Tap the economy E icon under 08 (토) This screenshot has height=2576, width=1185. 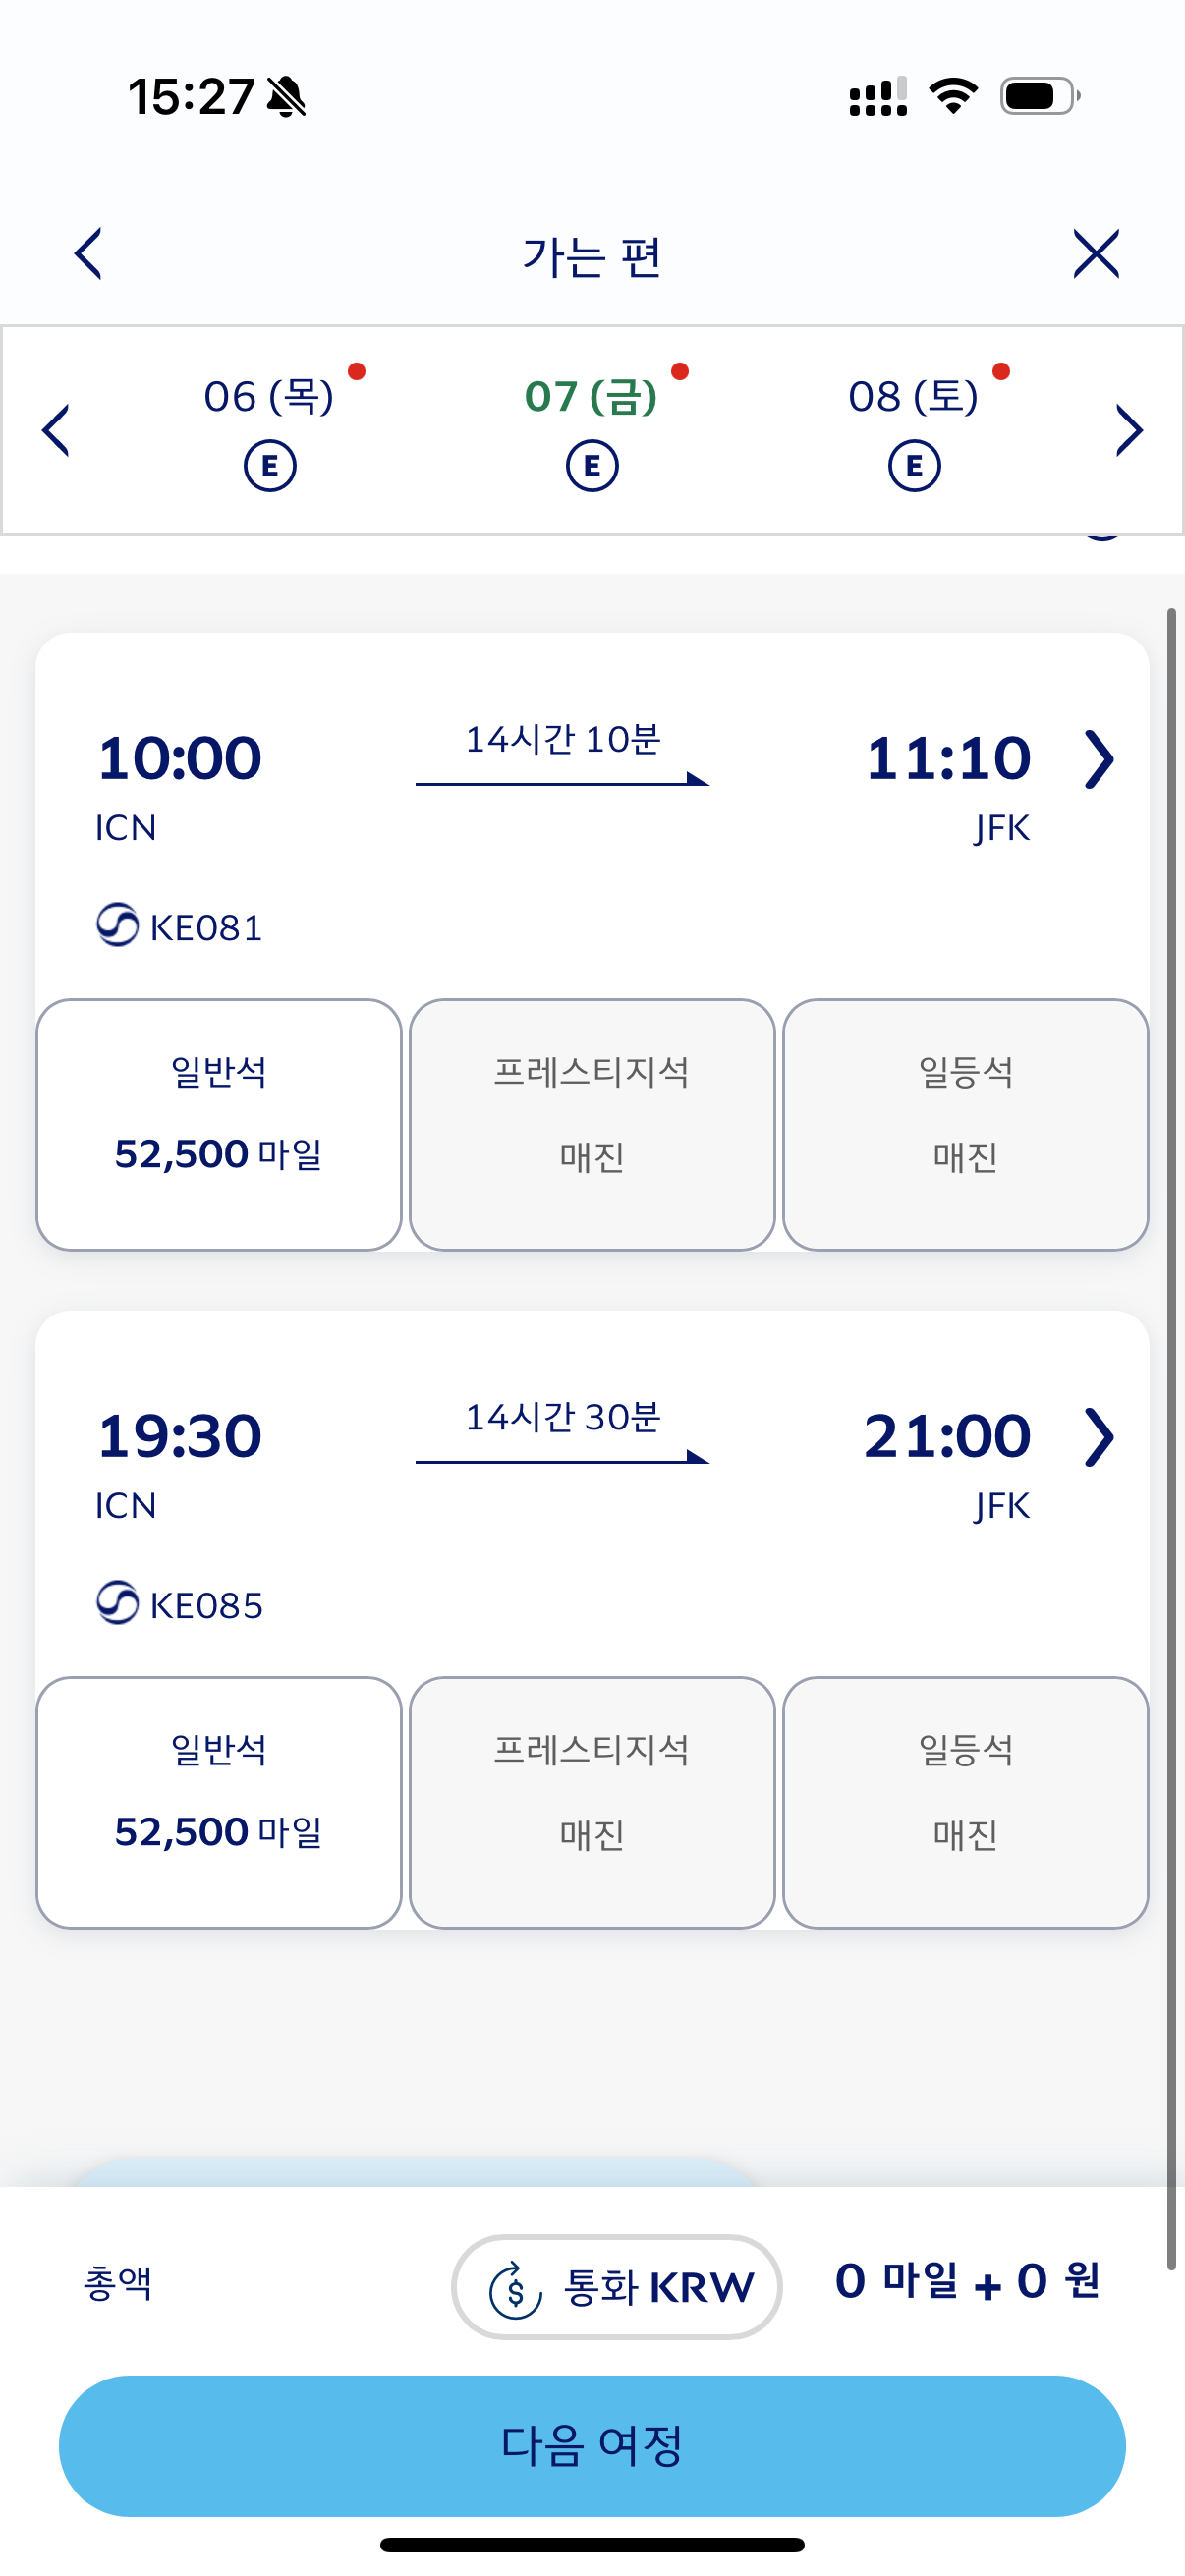[914, 466]
